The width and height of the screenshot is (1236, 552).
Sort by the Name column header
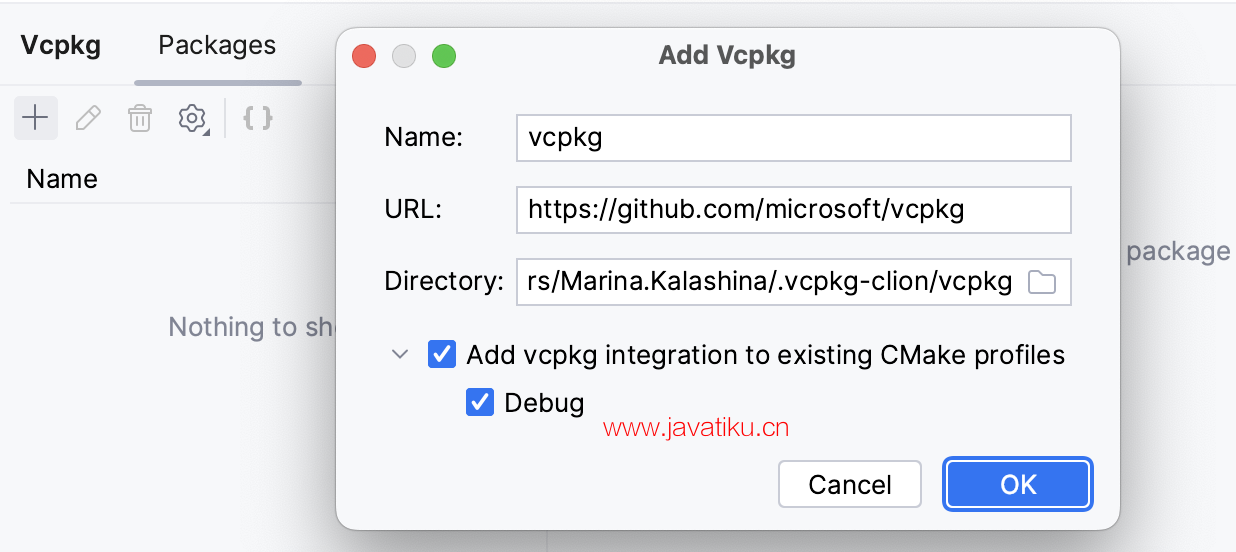[x=62, y=179]
